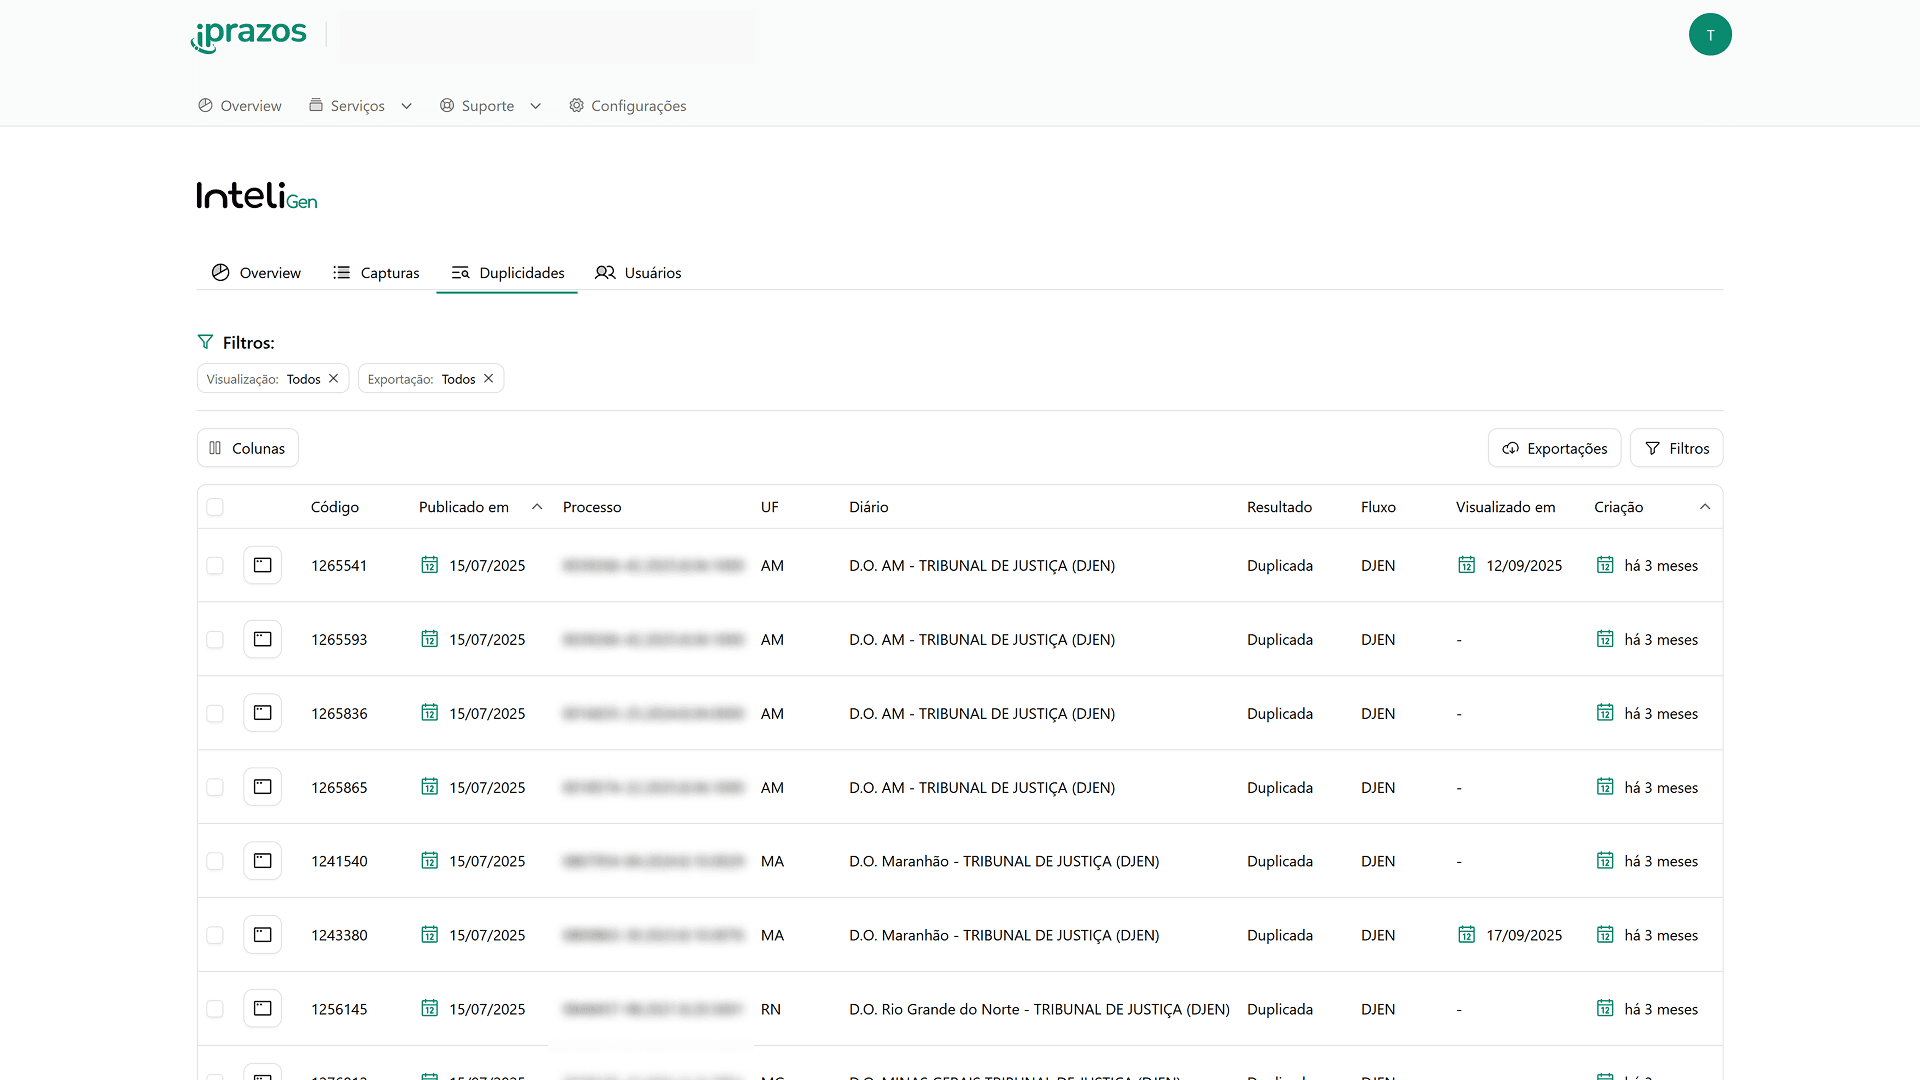
Task: Check the row checkbox for 1265593
Action: 215,639
